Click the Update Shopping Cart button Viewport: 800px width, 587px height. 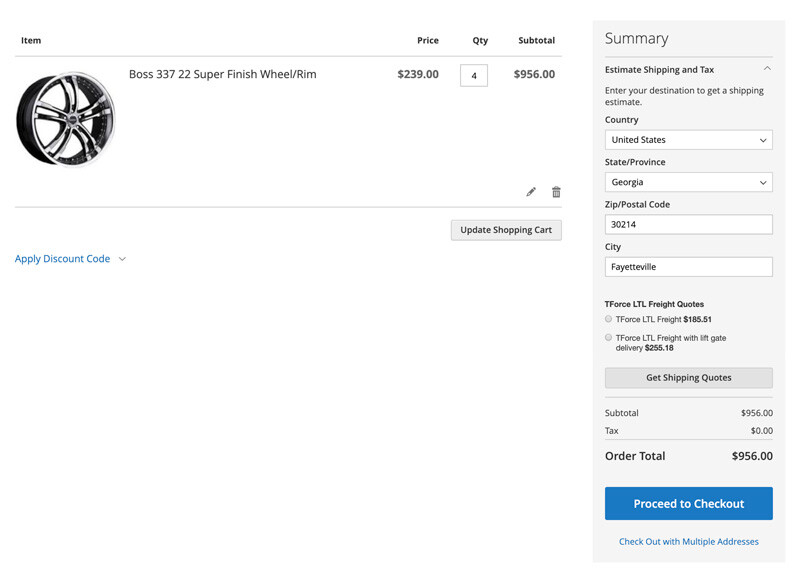[506, 230]
